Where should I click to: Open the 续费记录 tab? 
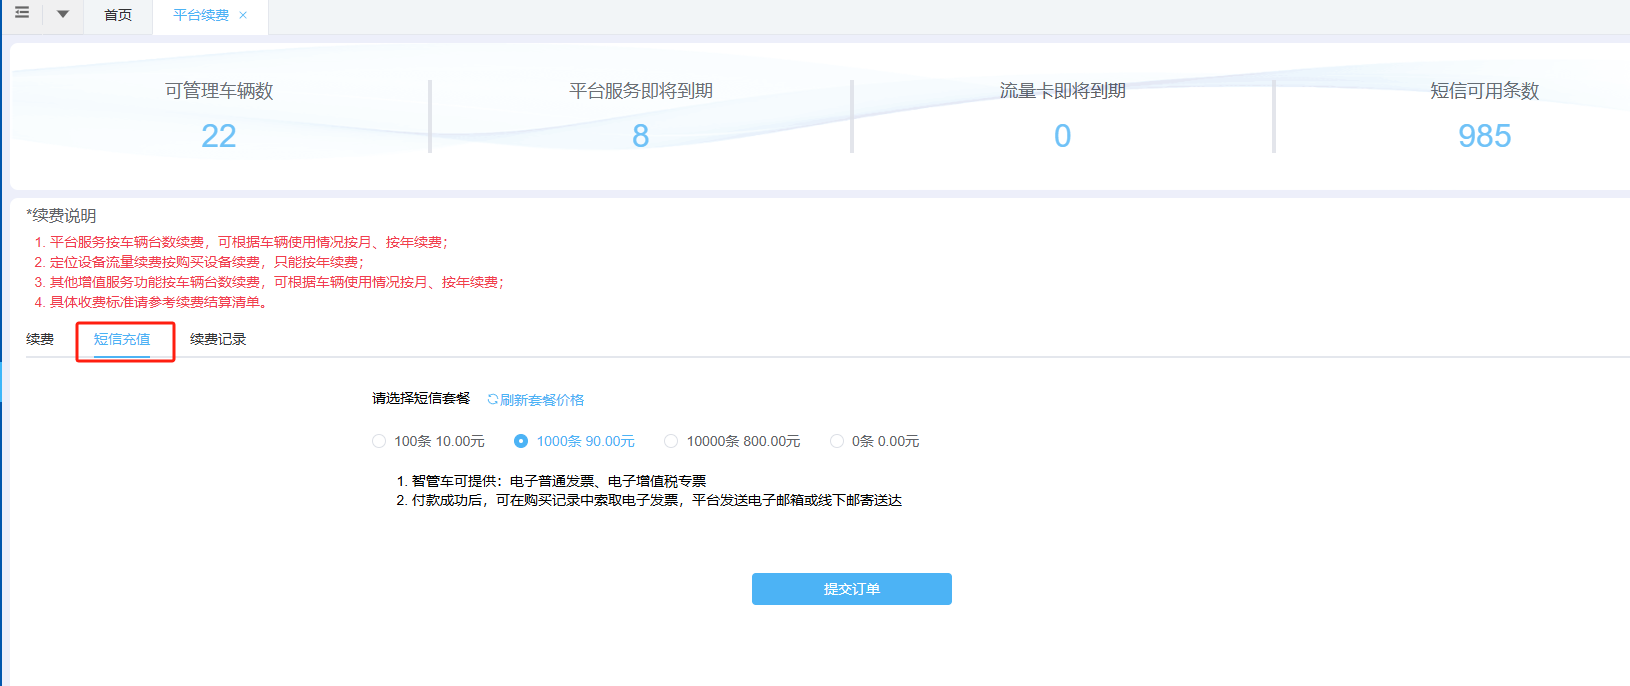coord(218,340)
